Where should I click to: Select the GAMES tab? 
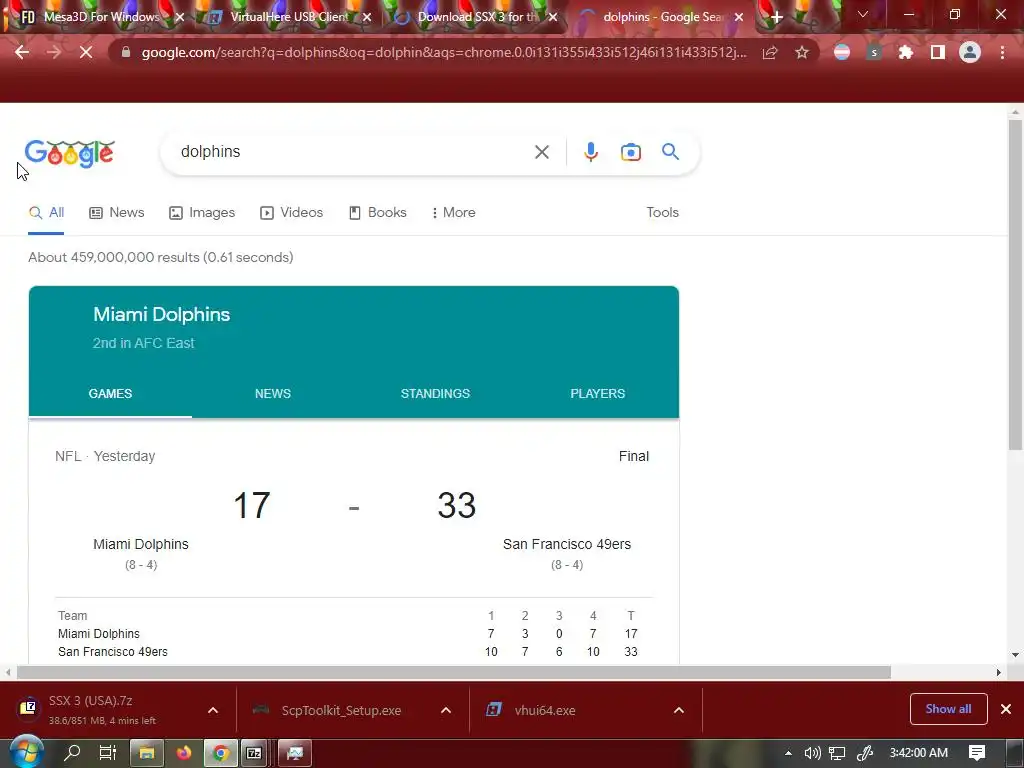tap(110, 393)
